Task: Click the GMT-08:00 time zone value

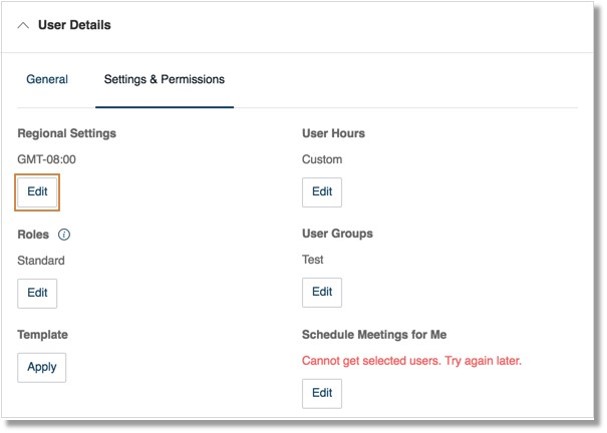Action: (x=46, y=159)
